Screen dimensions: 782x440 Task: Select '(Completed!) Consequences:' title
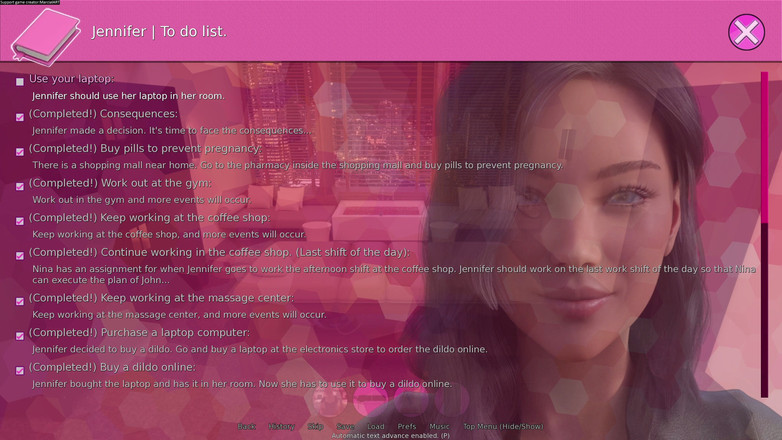click(103, 114)
